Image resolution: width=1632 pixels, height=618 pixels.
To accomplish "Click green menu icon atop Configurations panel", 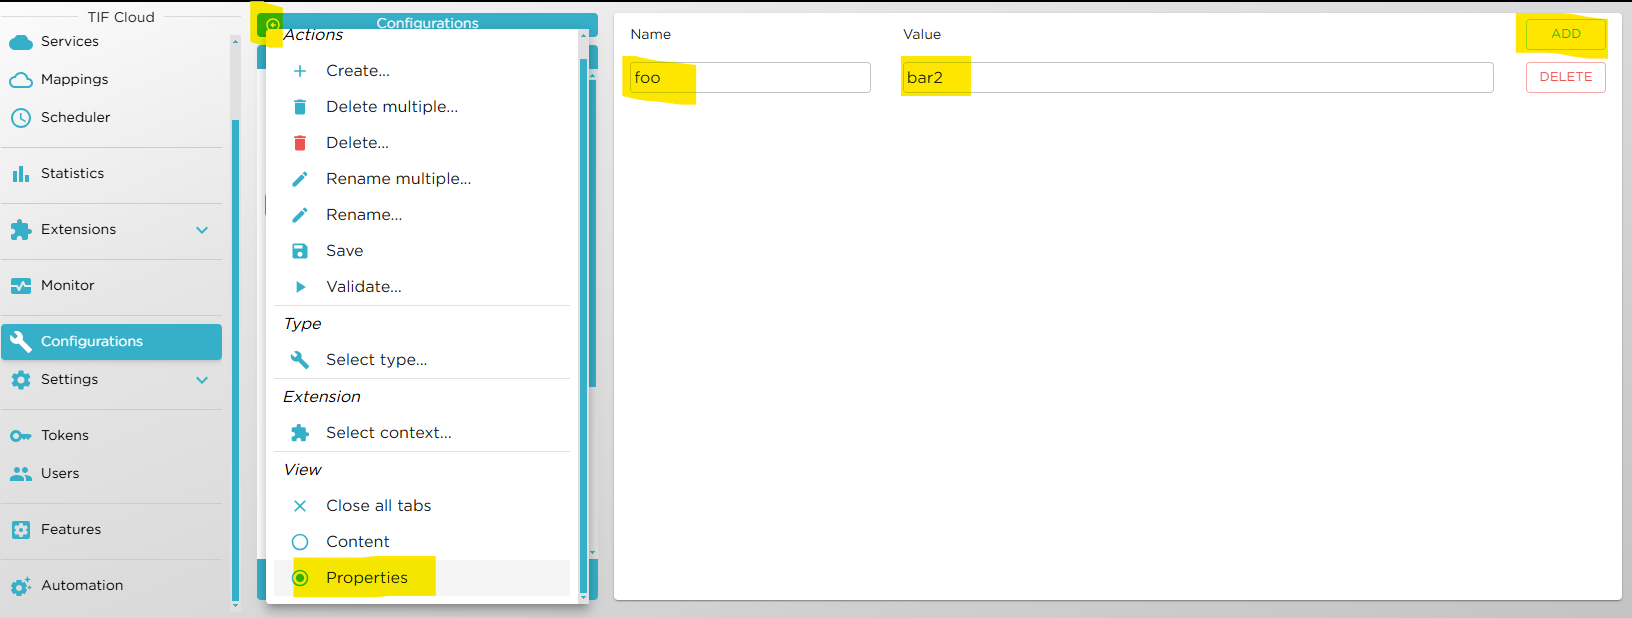I will coord(272,24).
